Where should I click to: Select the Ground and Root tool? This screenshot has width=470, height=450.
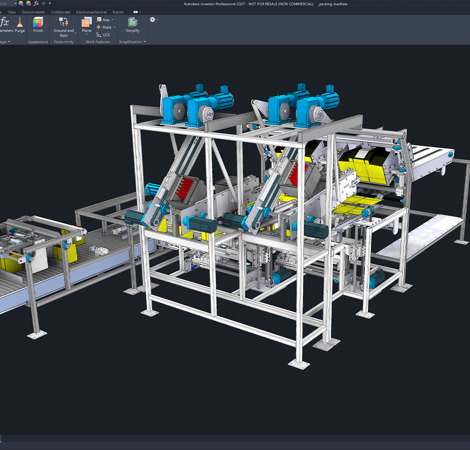[64, 27]
